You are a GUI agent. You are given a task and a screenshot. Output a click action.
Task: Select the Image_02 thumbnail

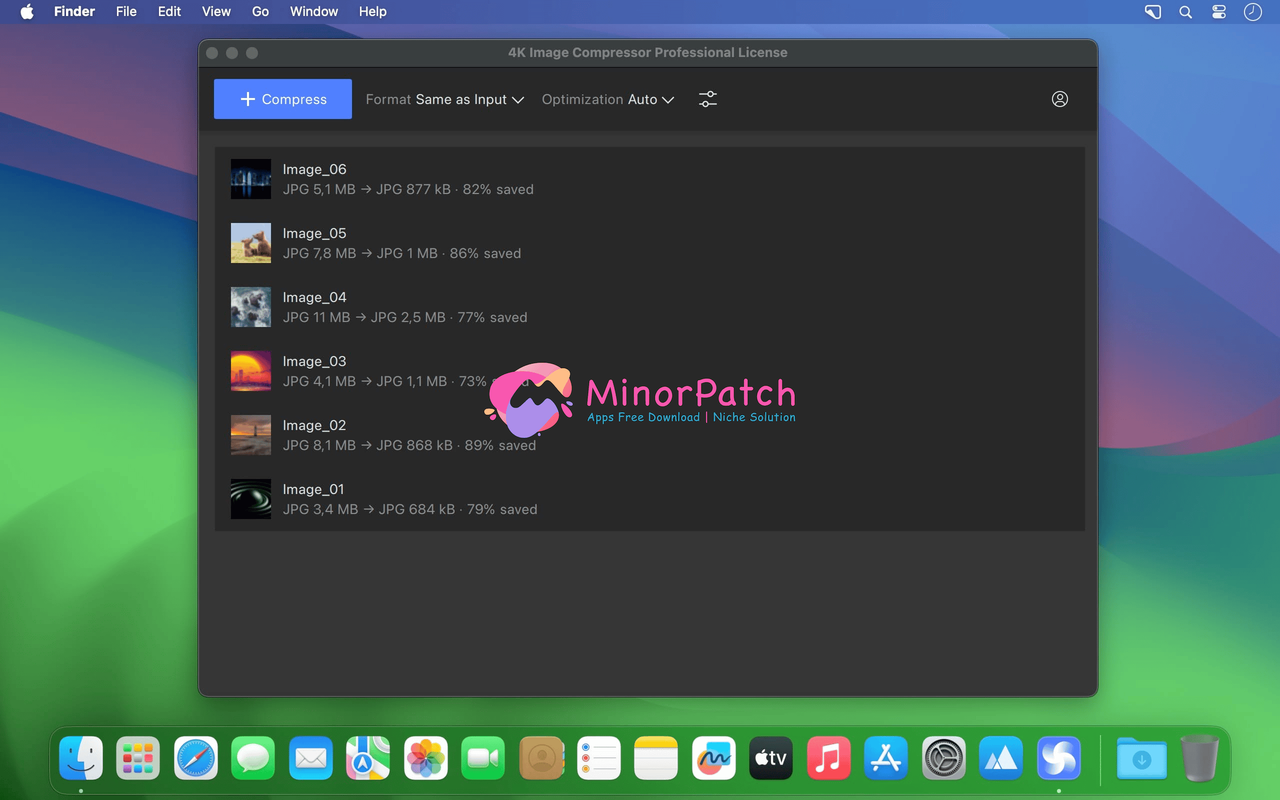(251, 435)
